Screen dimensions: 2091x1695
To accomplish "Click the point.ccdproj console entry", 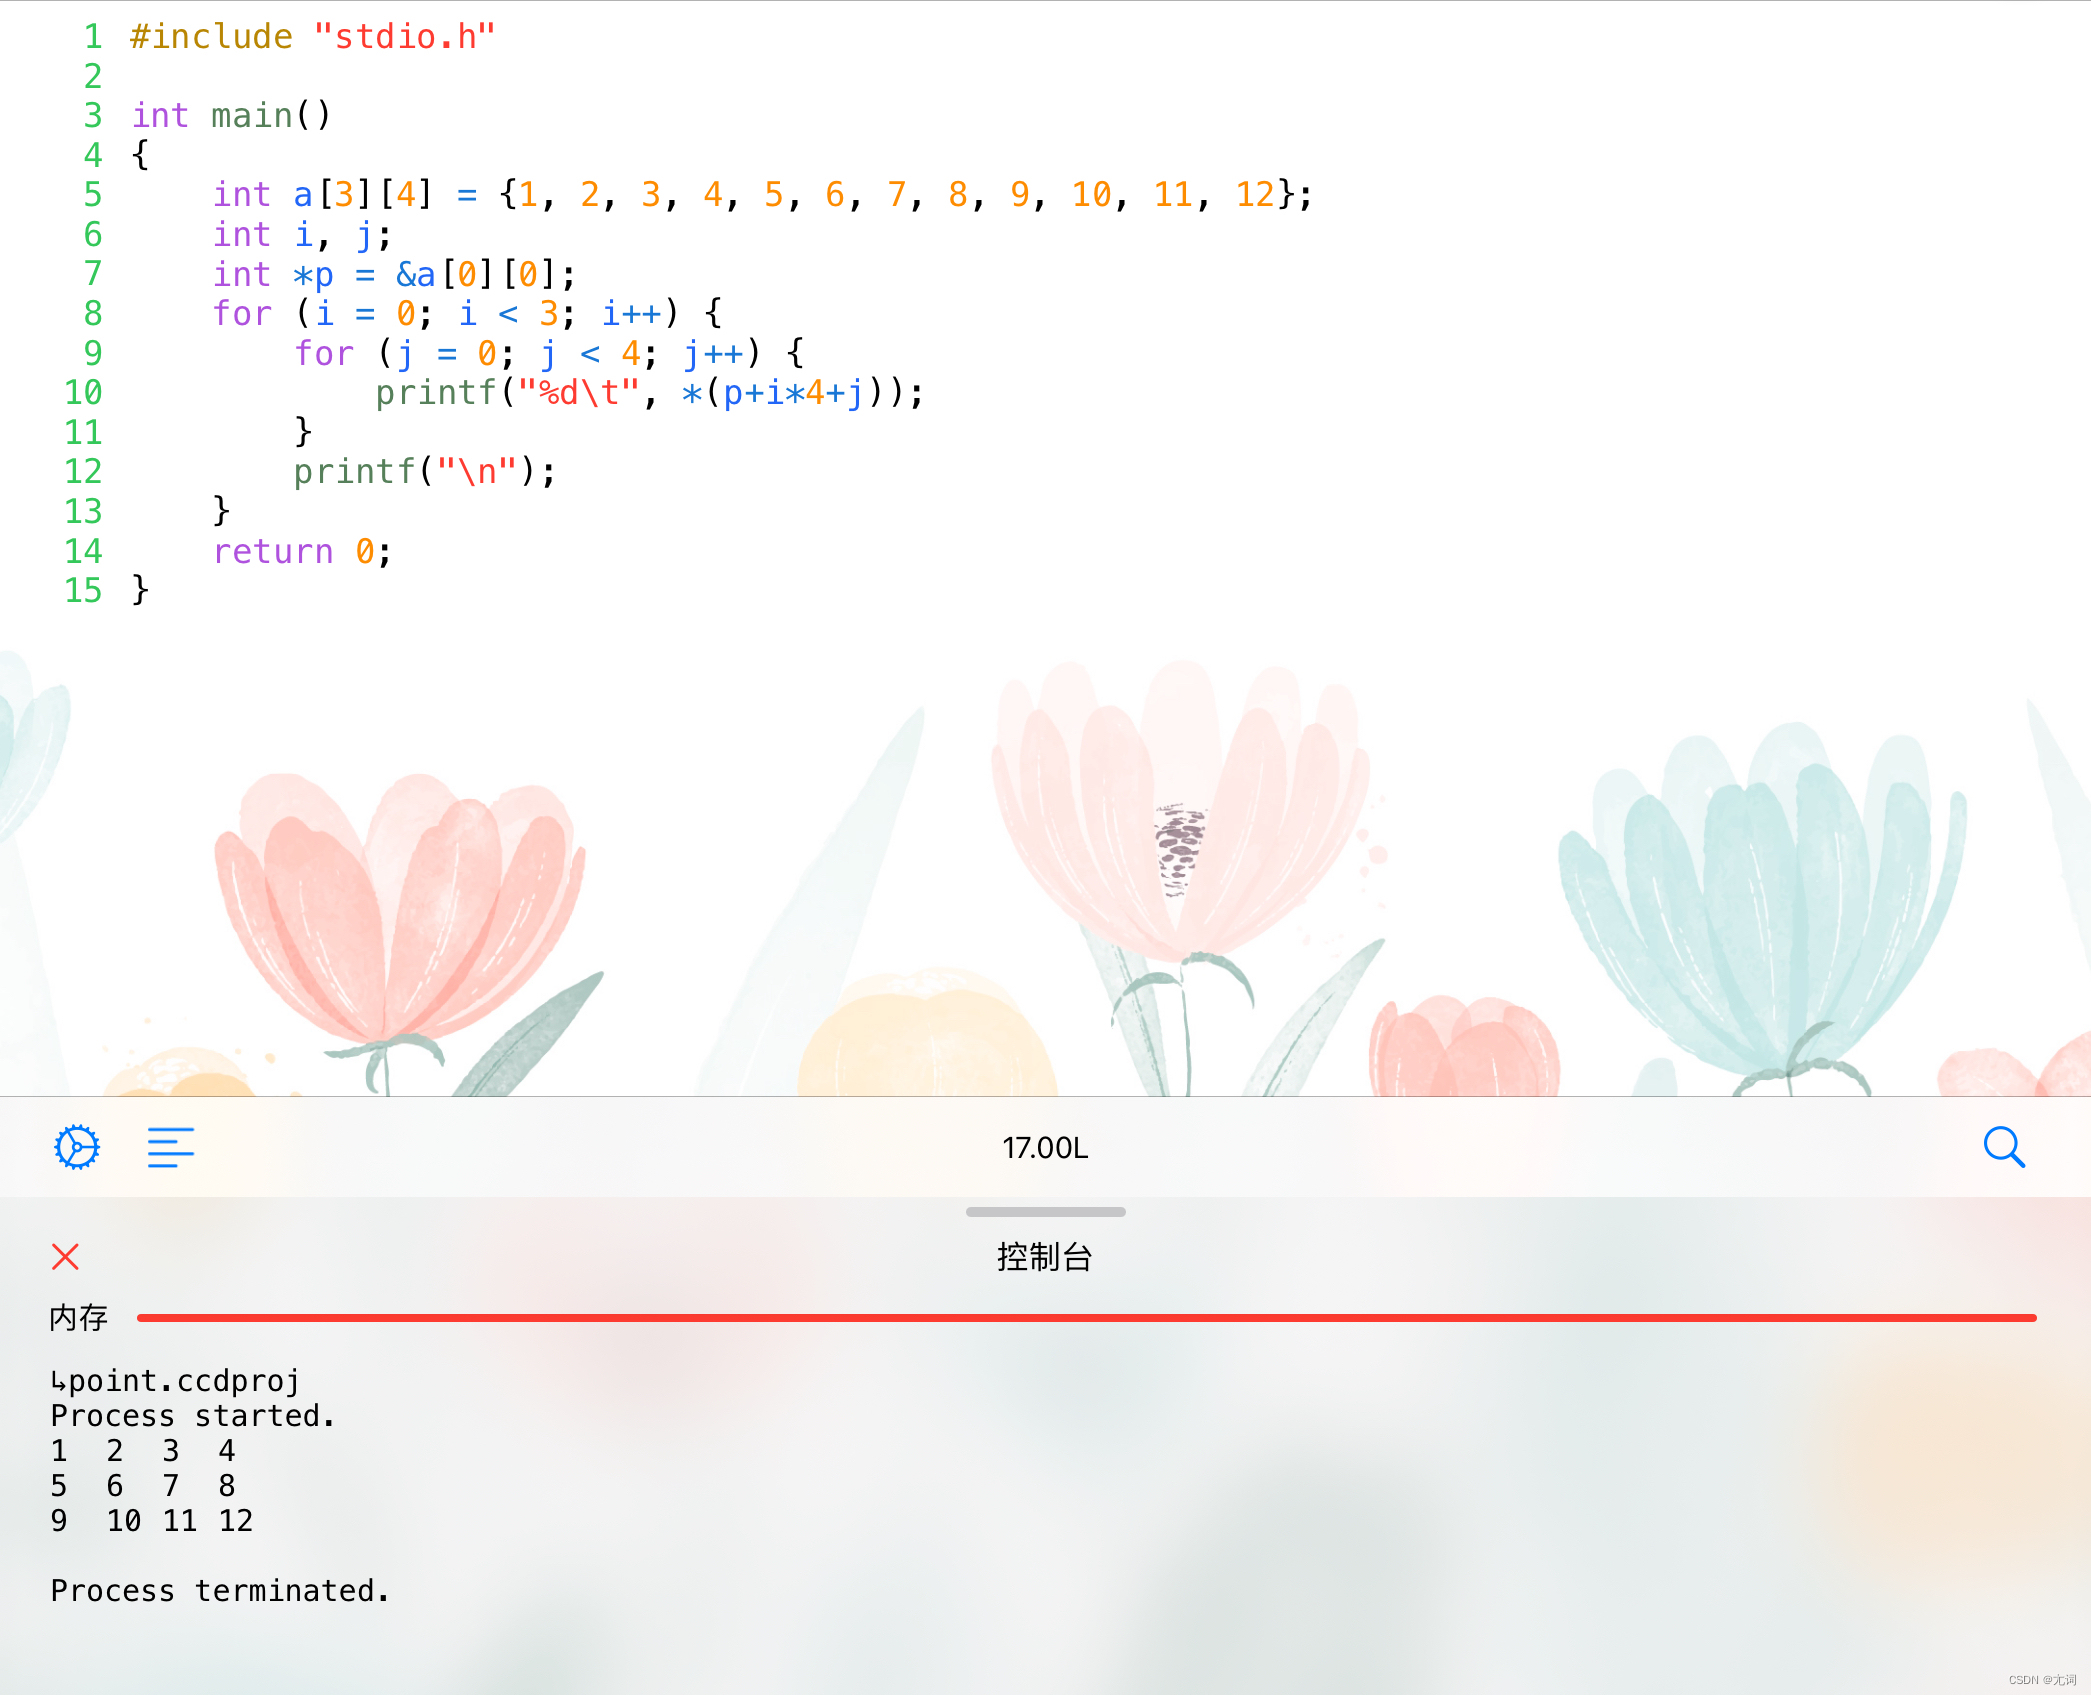I will click(x=176, y=1381).
